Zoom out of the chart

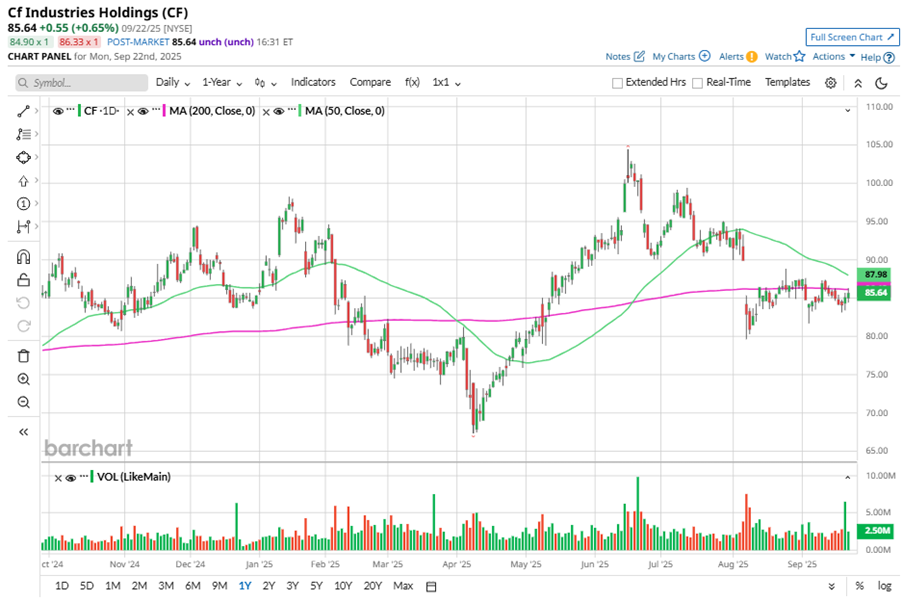coord(23,402)
